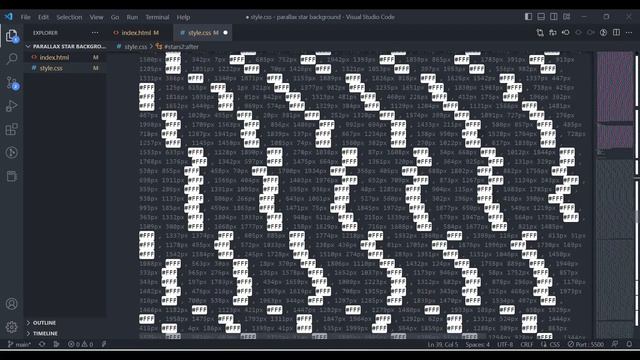Open style.css in the Explorer tree
The image size is (640, 360).
coord(65,68)
